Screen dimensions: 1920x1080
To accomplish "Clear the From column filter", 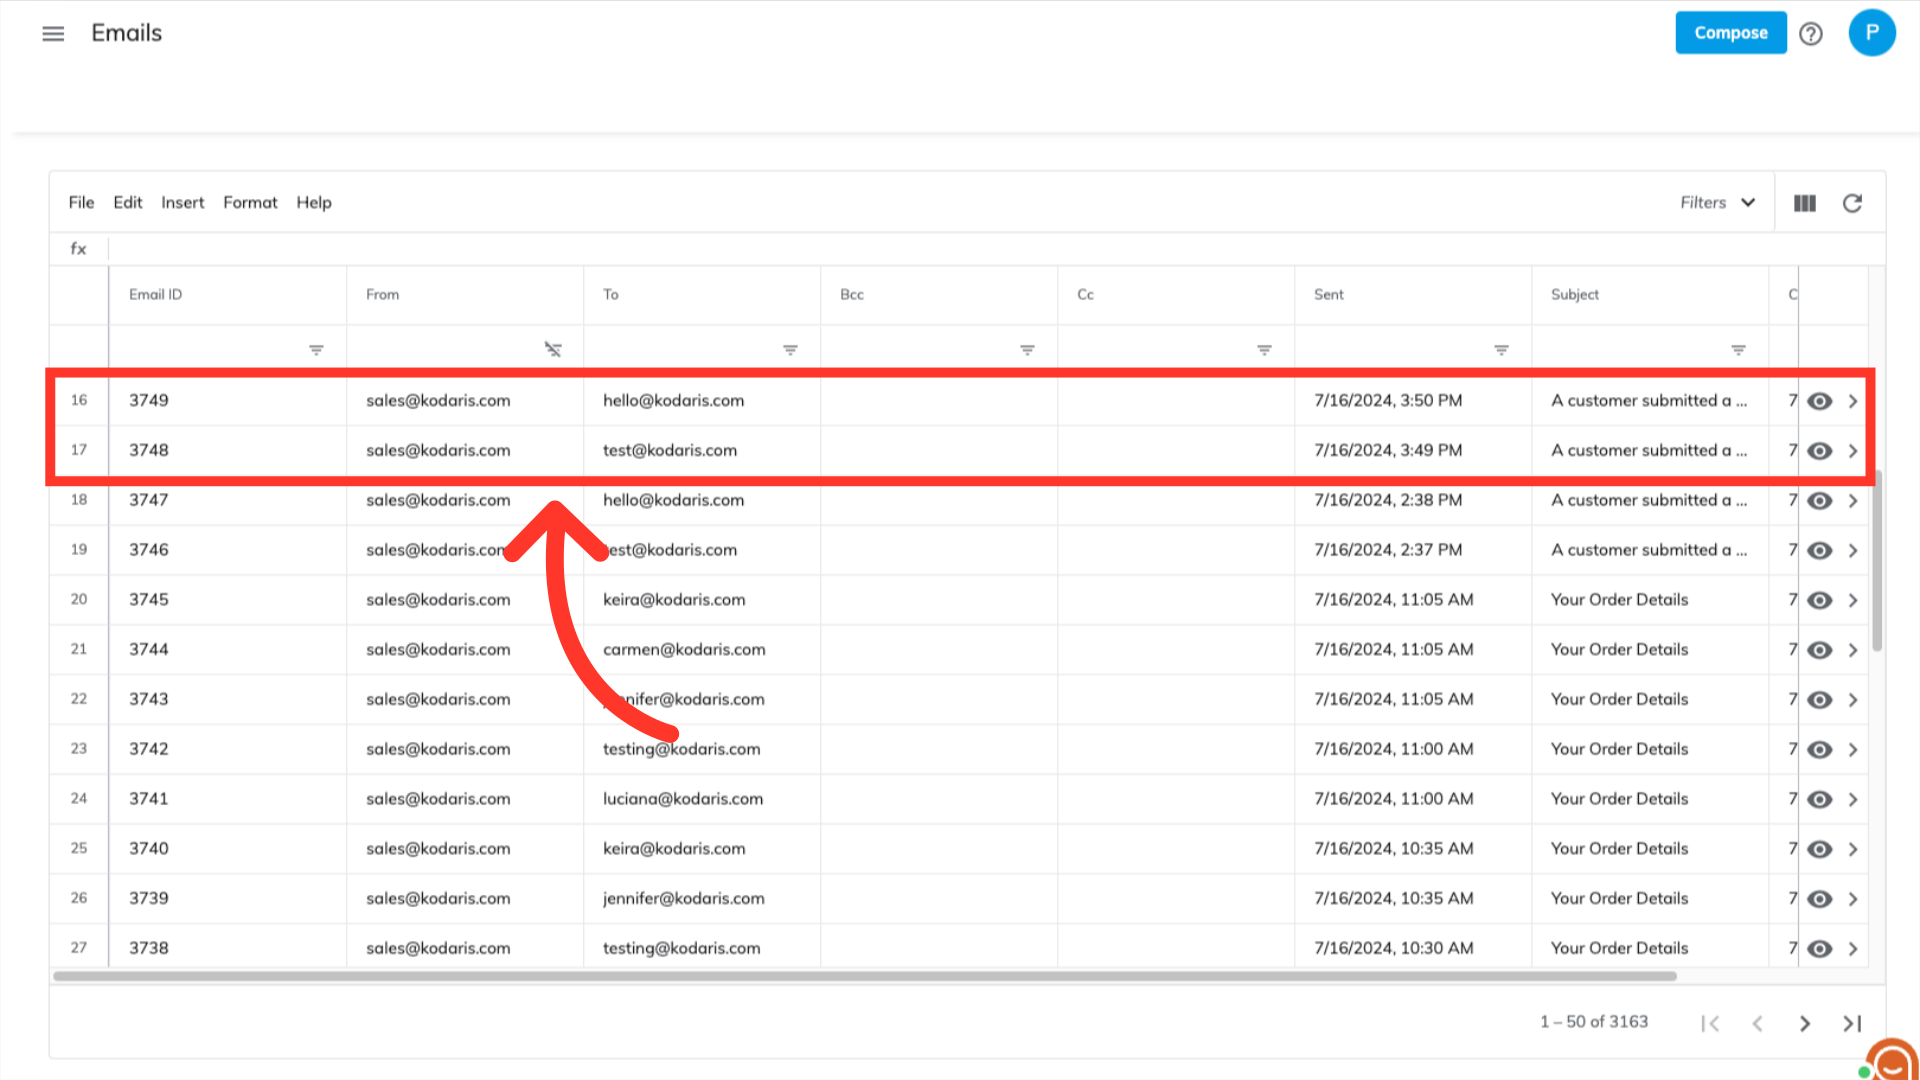I will (x=552, y=350).
